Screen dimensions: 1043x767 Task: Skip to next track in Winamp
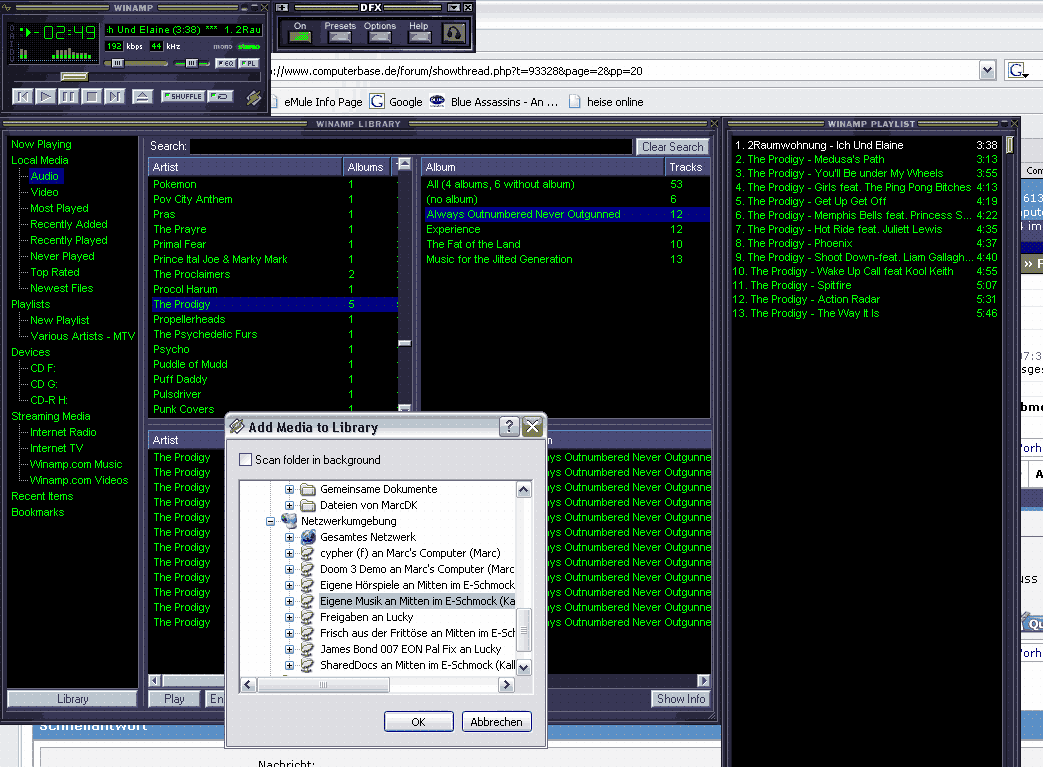pyautogui.click(x=115, y=96)
